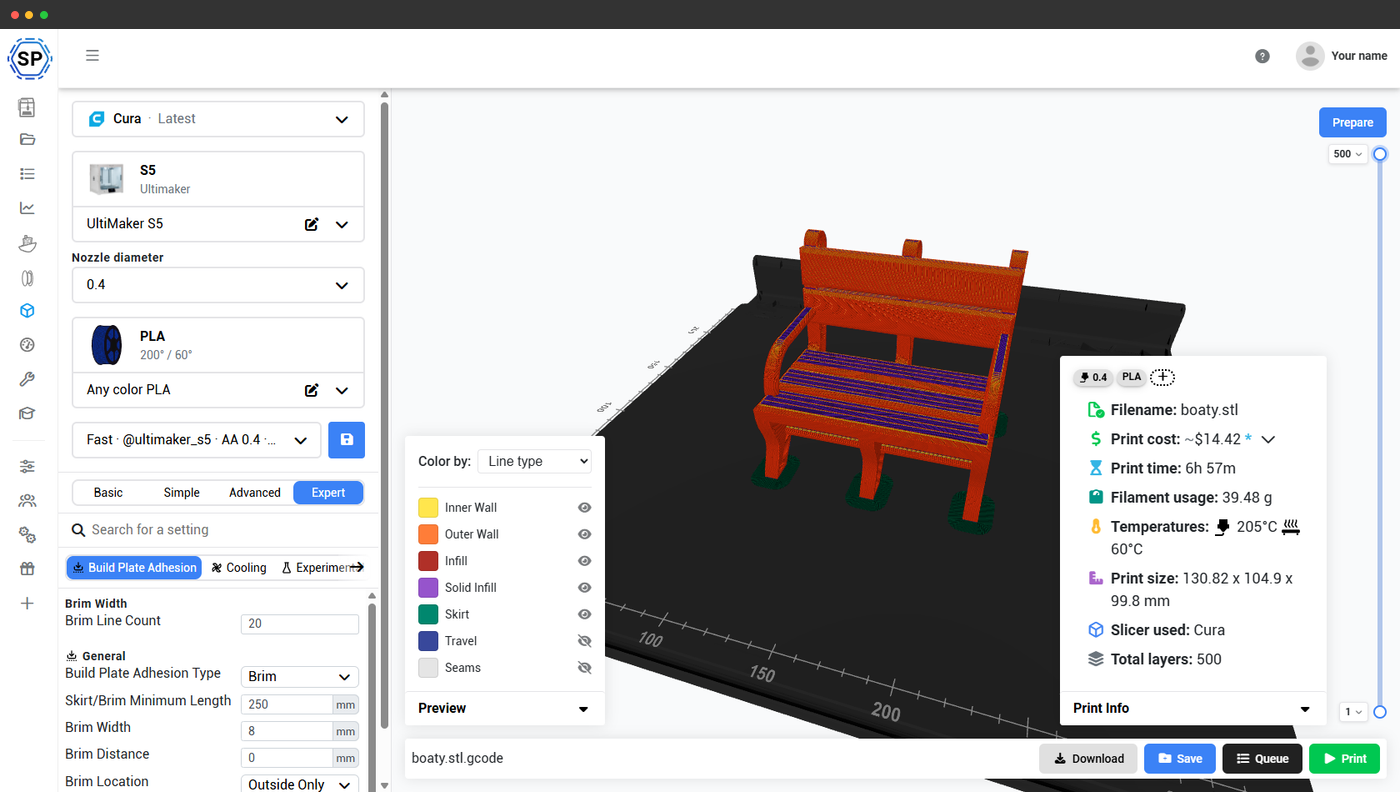The height and width of the screenshot is (792, 1400).
Task: Open the Fast @ultimaker_s5 profile dropdown
Action: click(197, 440)
